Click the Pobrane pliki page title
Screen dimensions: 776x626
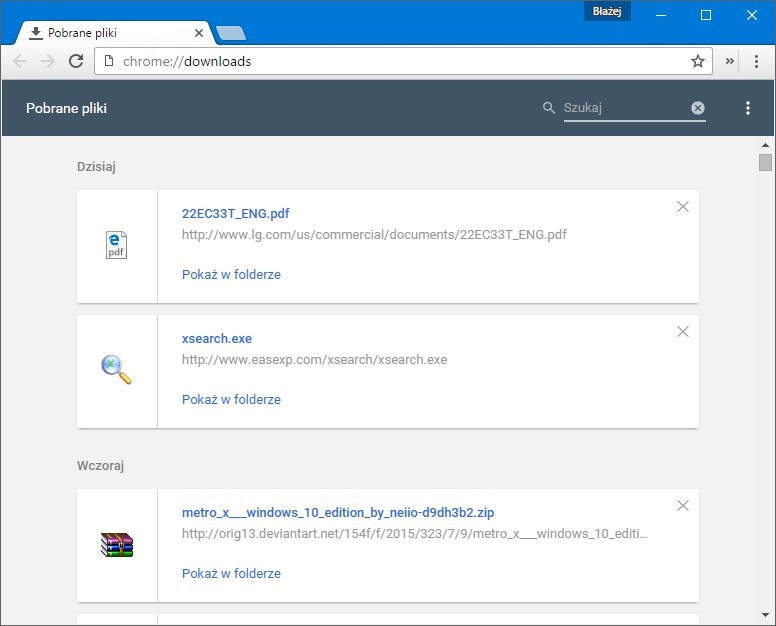point(66,108)
